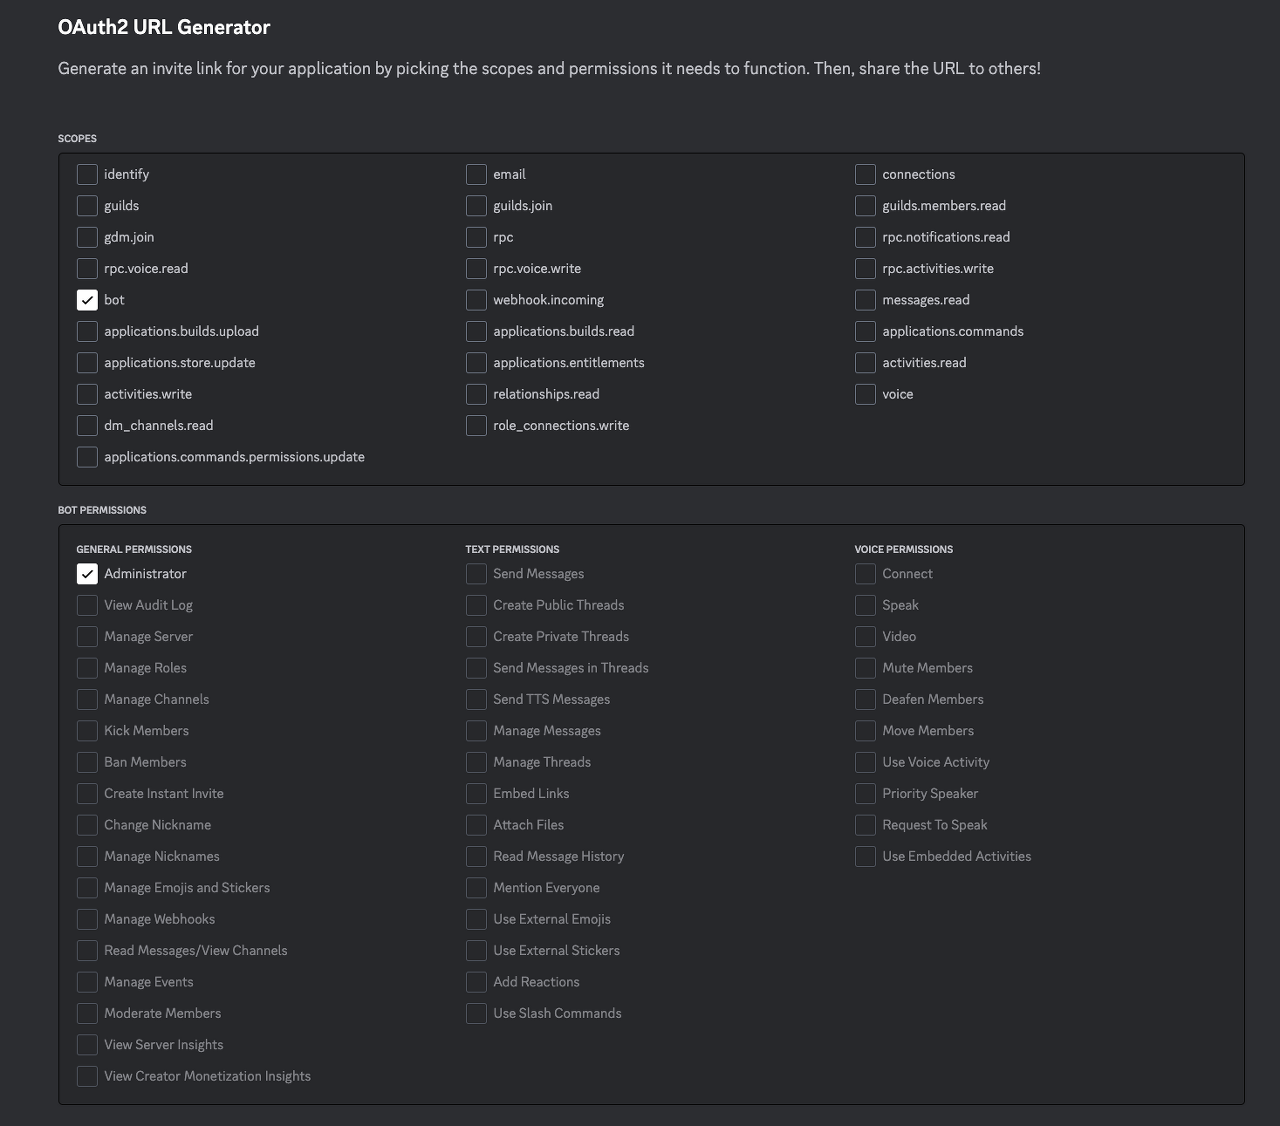Enable the applications.commands scope
The height and width of the screenshot is (1126, 1280).
pos(865,331)
